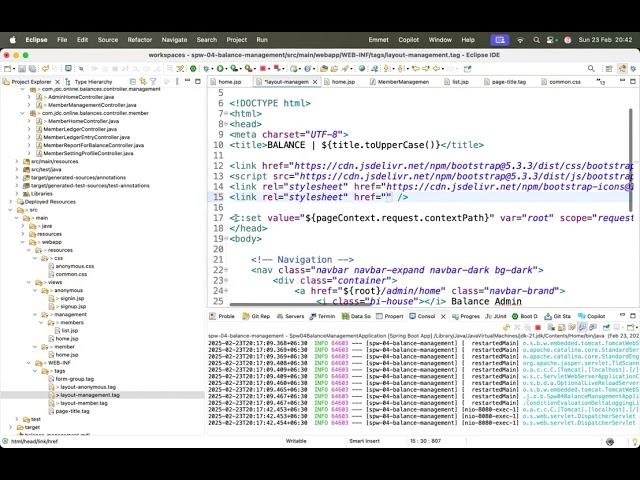Image resolution: width=640 pixels, height=480 pixels.
Task: Toggle Word Wrap in the console toolbar
Action: (572, 327)
